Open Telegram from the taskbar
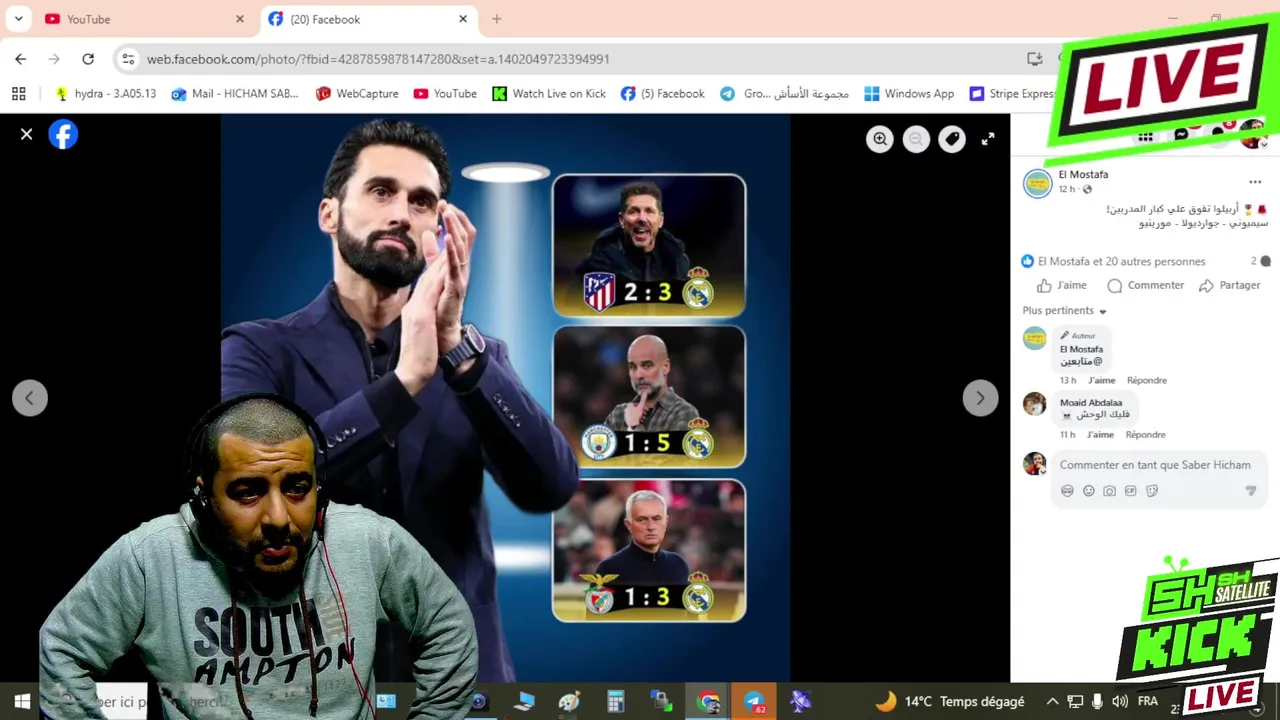Image resolution: width=1280 pixels, height=720 pixels. tap(754, 702)
